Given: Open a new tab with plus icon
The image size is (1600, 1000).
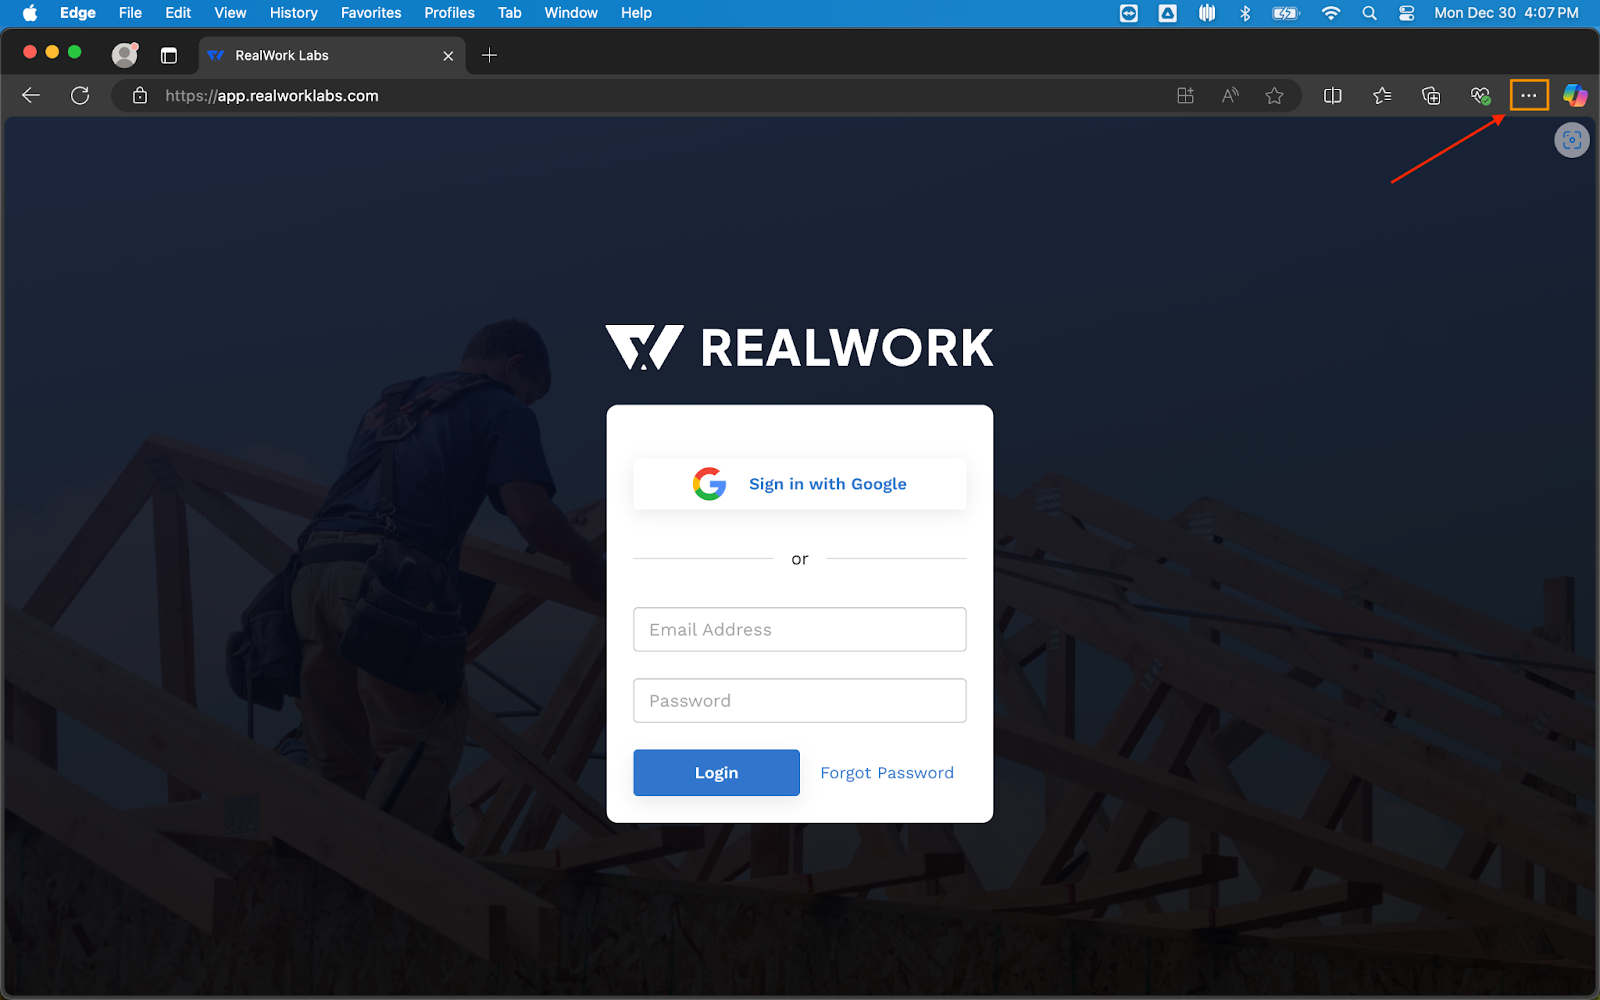Looking at the screenshot, I should click(489, 56).
